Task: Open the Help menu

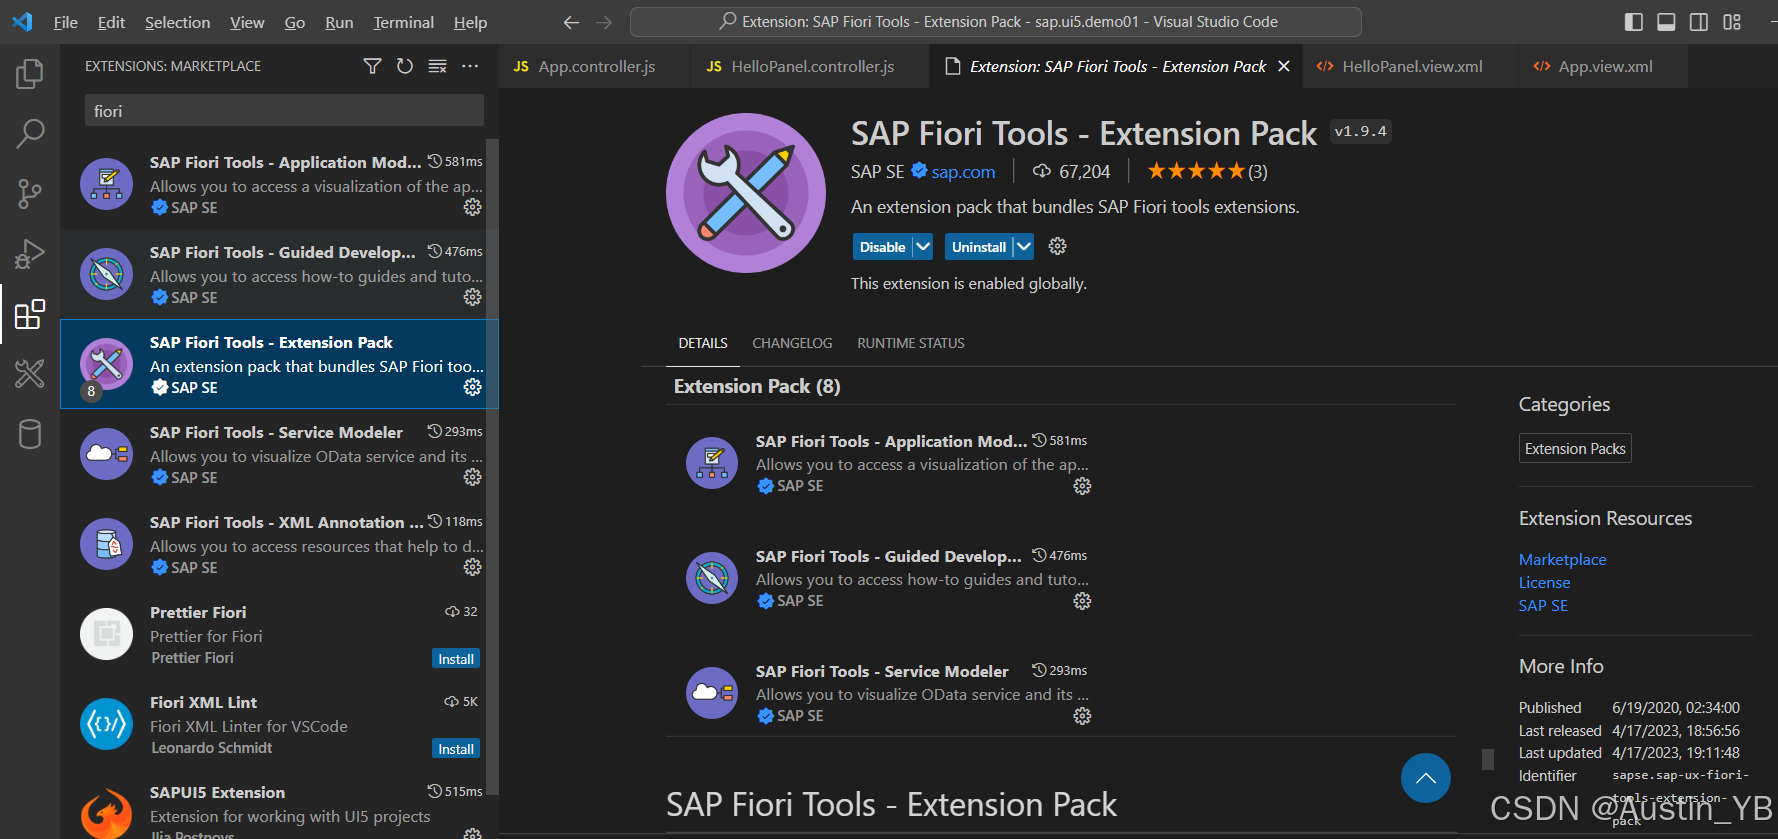Action: 470,22
